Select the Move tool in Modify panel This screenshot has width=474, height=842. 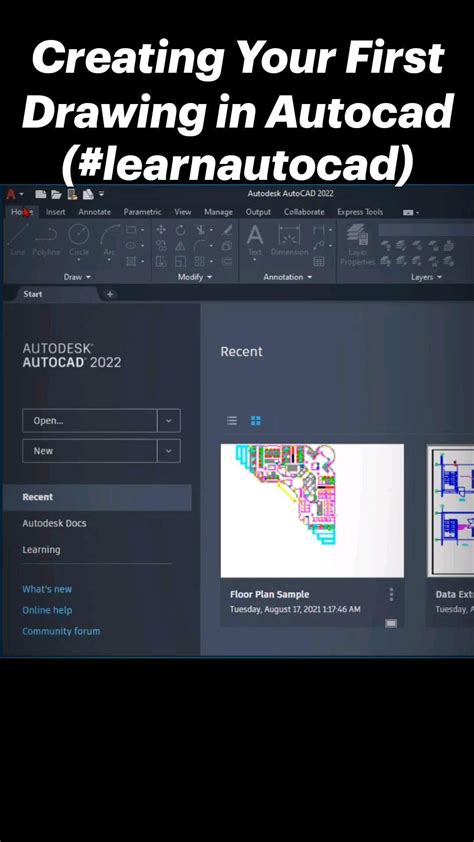(x=161, y=230)
